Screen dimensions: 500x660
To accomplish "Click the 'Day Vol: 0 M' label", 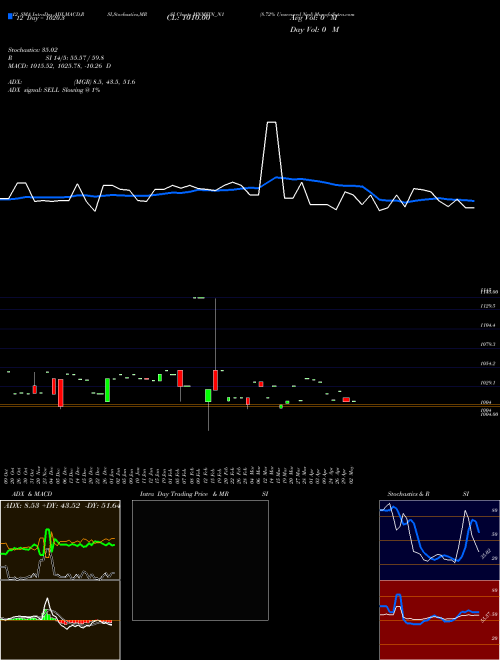I will tap(314, 30).
